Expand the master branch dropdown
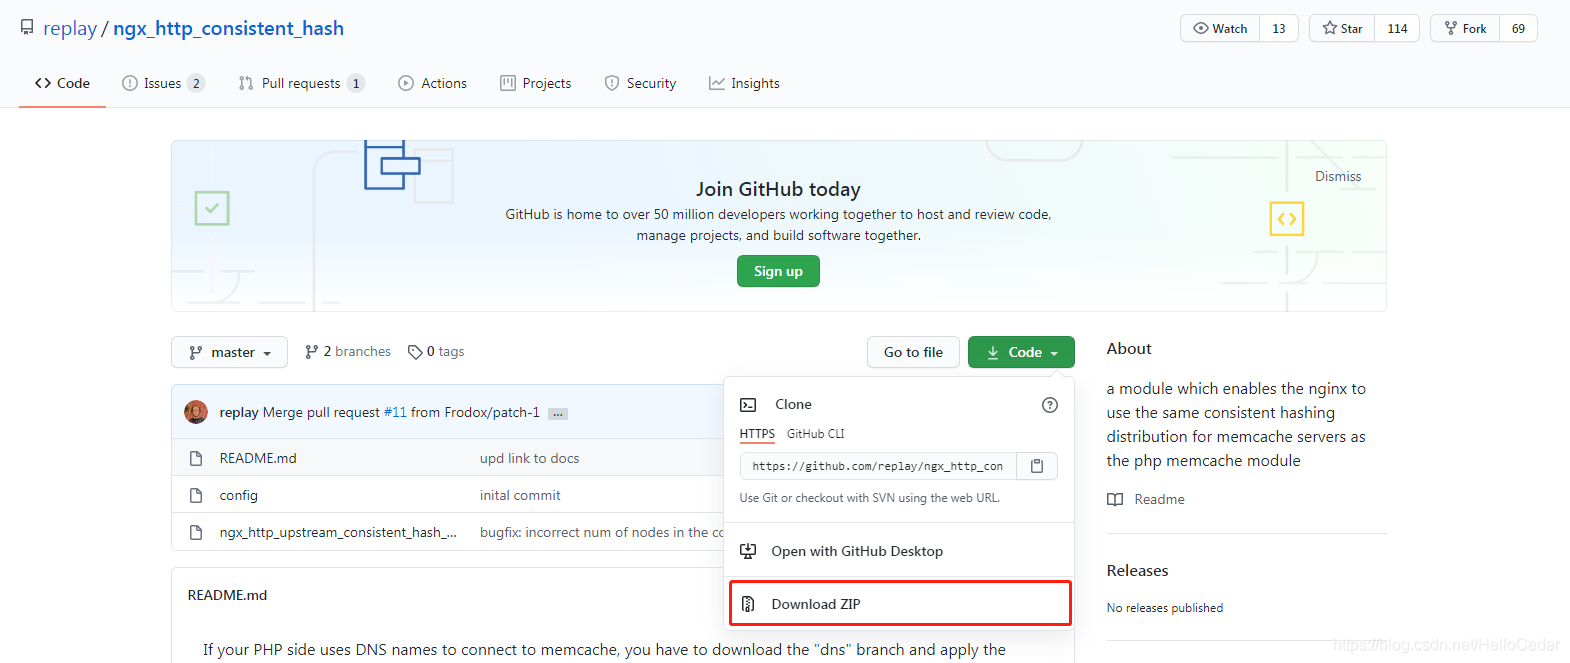The image size is (1570, 663). coord(229,352)
